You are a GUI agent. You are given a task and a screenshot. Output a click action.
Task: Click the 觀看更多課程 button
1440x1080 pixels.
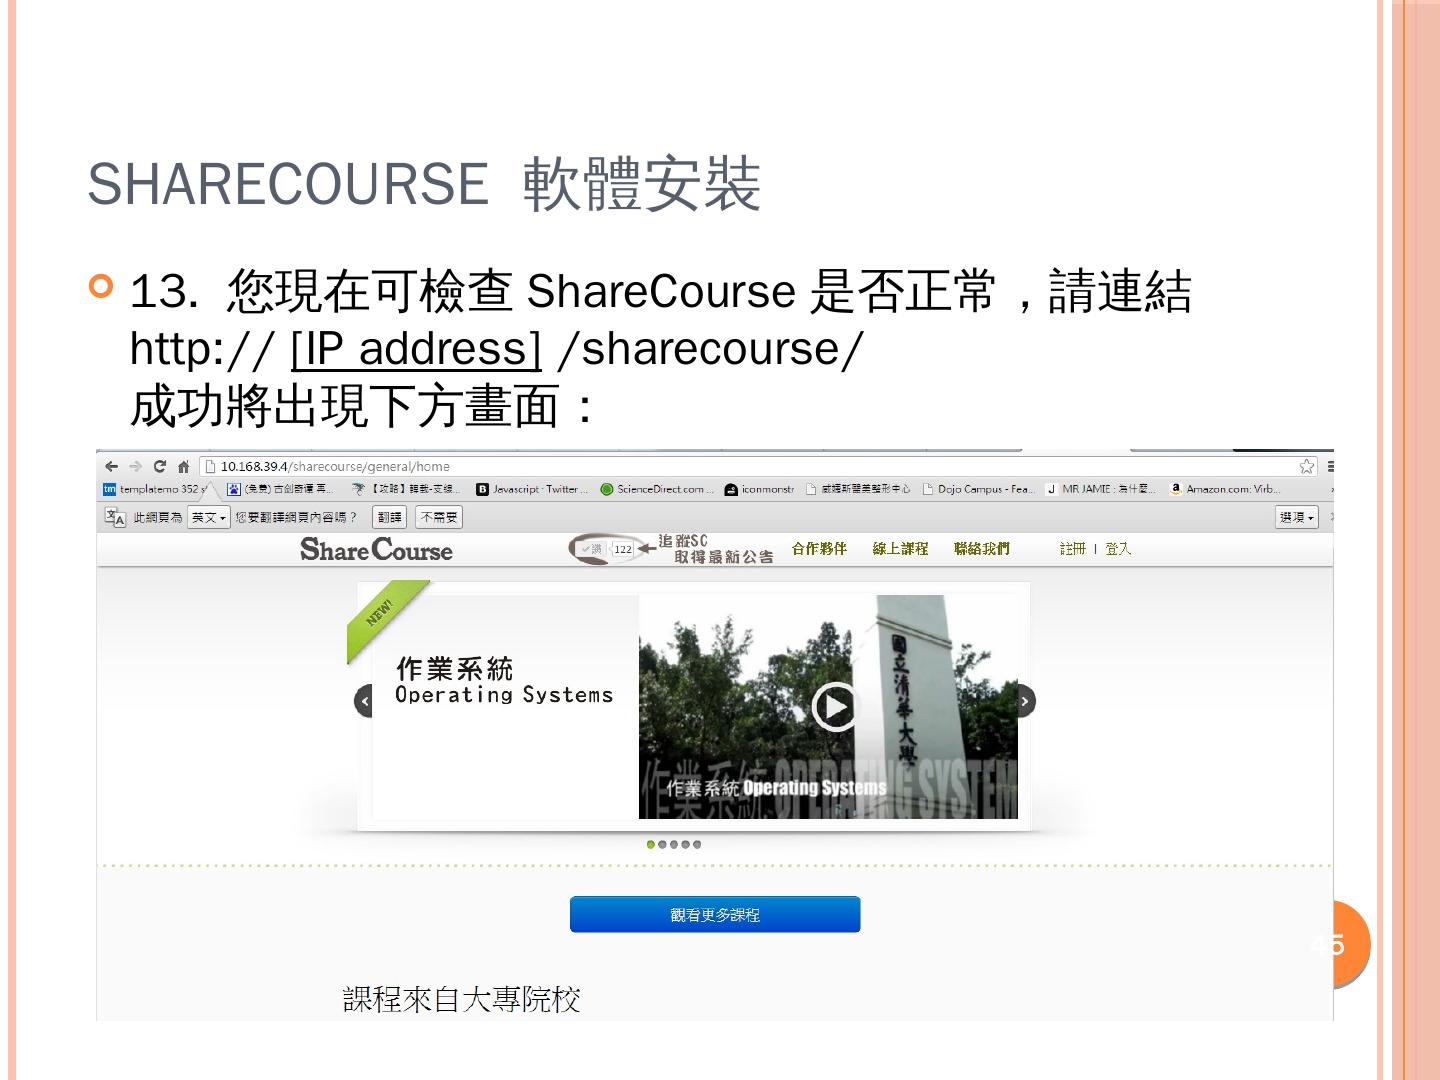tap(715, 914)
